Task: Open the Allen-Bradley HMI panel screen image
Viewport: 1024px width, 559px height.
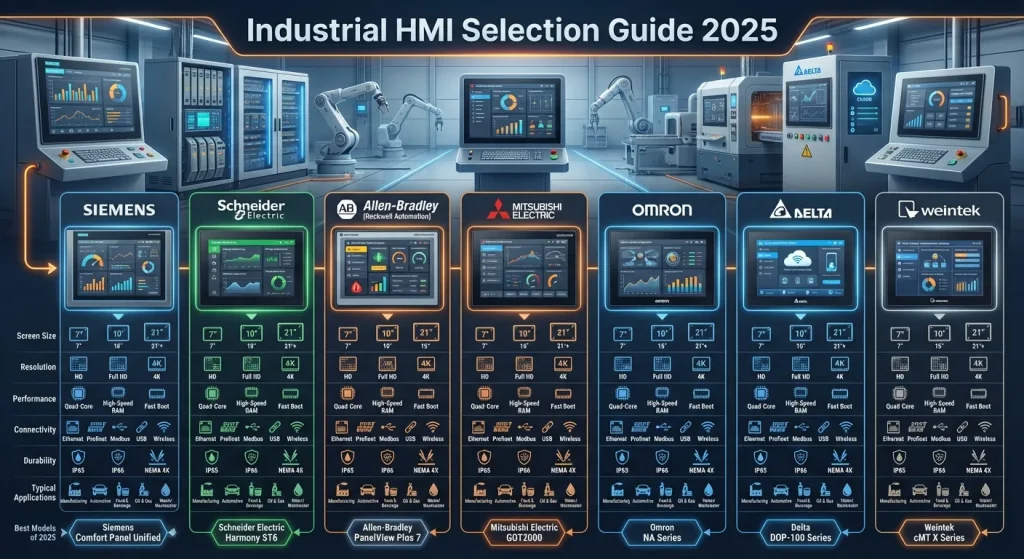Action: (x=387, y=268)
